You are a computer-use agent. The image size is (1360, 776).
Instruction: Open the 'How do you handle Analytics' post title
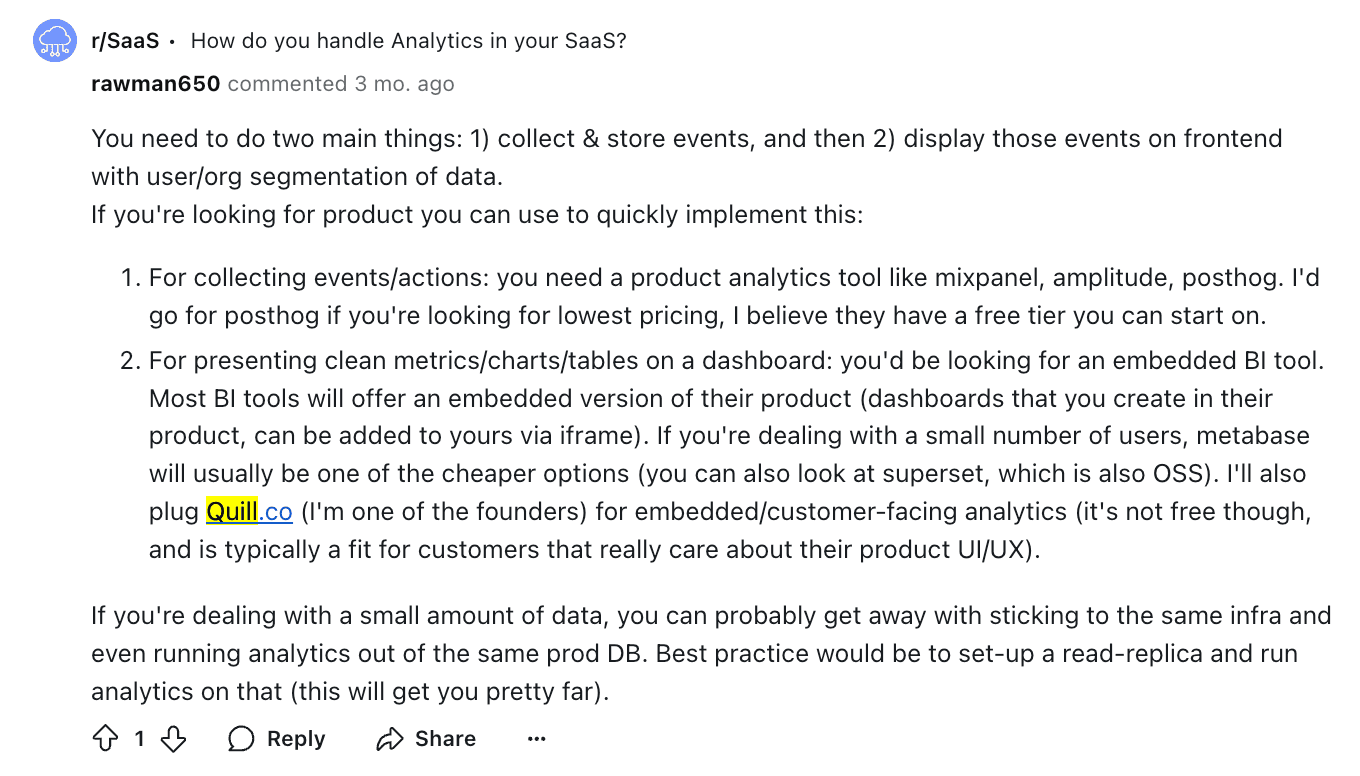pos(408,41)
